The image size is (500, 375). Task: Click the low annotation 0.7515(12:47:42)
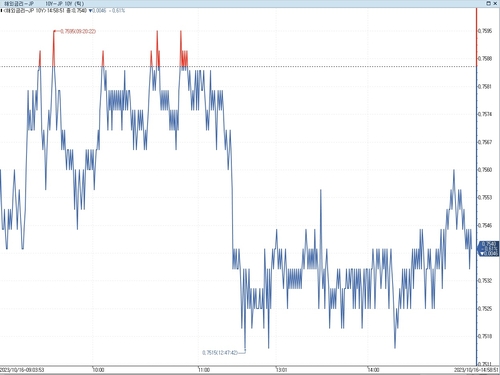[220, 353]
